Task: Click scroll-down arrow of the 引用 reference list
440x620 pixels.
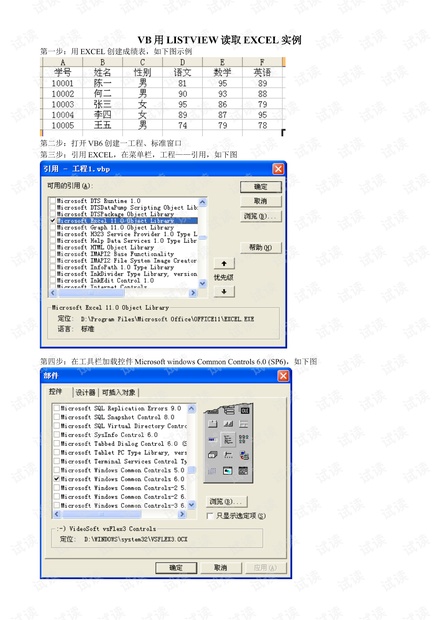Action: pos(202,284)
